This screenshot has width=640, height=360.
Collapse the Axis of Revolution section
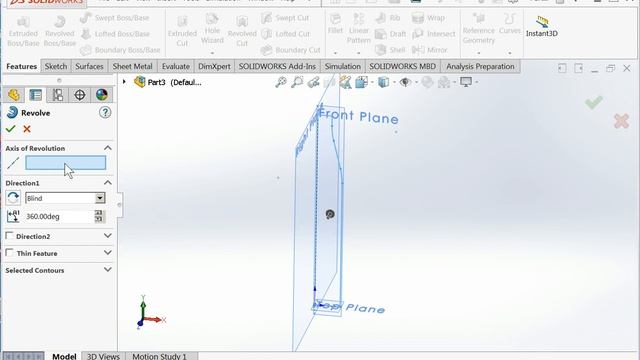[x=108, y=148]
